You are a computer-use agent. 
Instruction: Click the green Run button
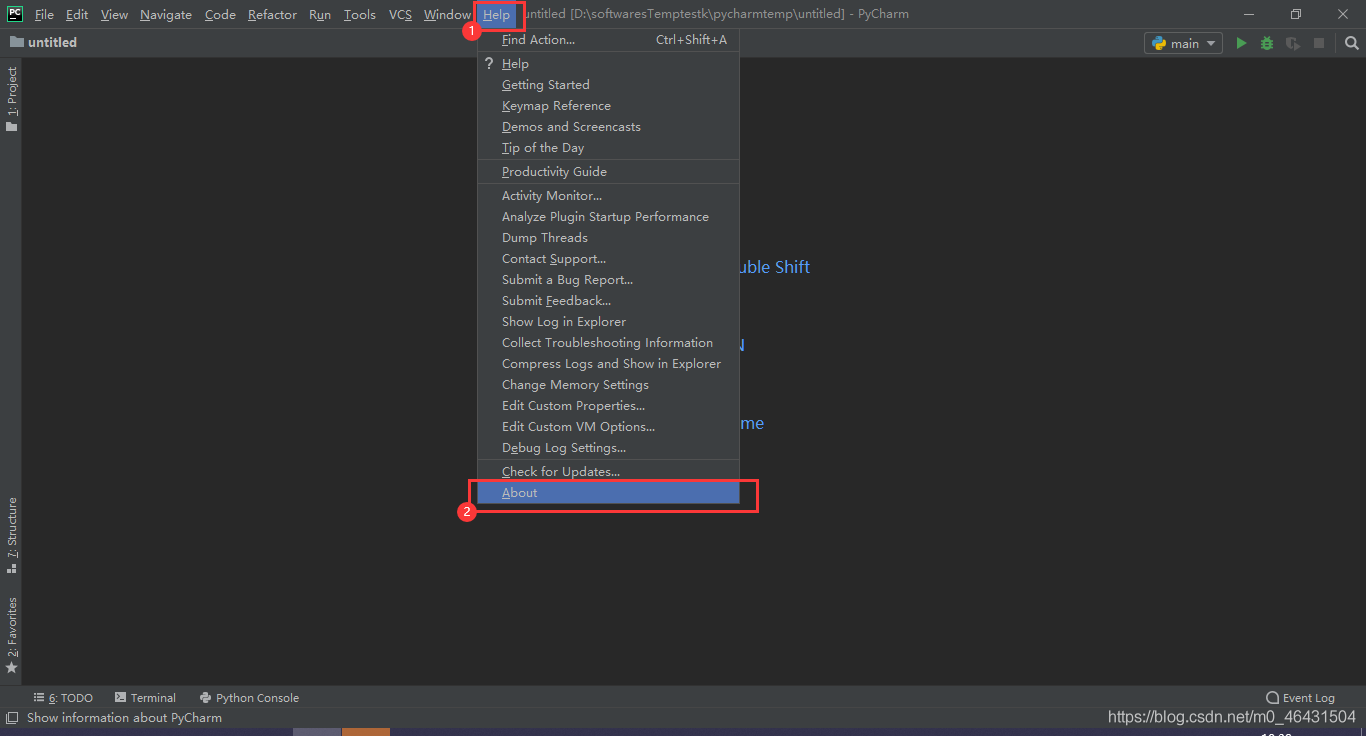(1241, 43)
